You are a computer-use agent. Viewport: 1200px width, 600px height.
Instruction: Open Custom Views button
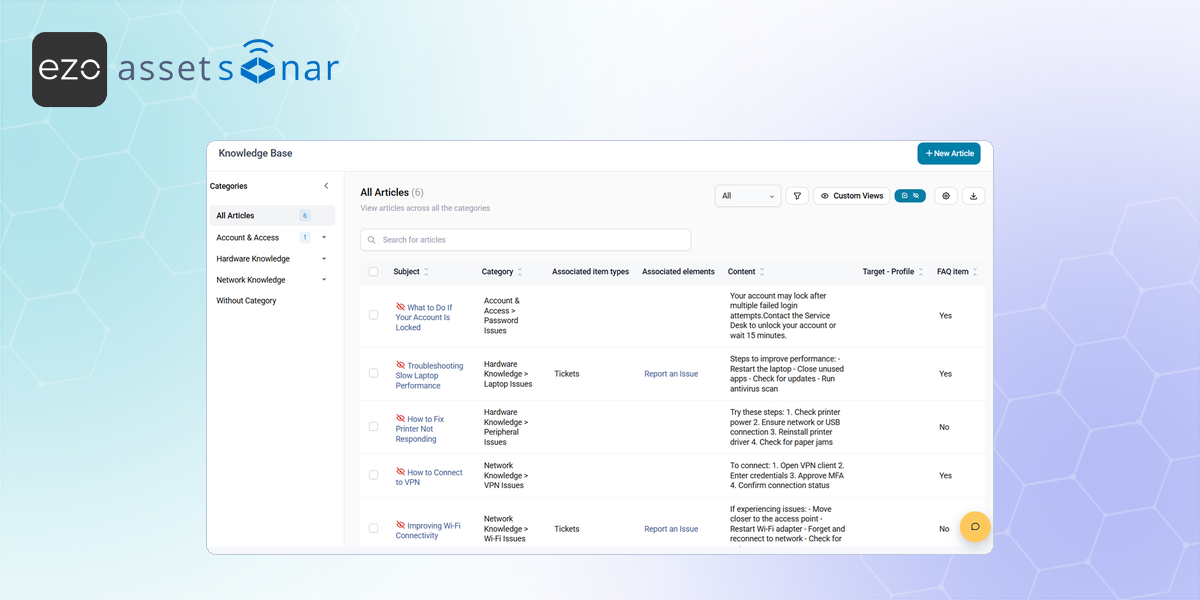click(x=852, y=196)
